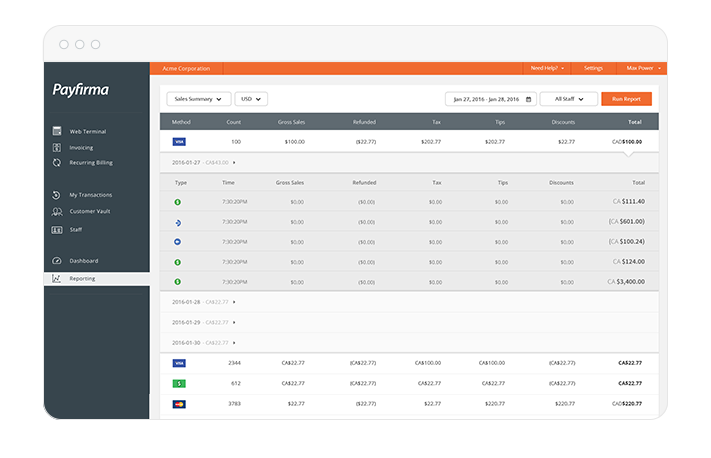This screenshot has width=711, height=458.
Task: Open the All Staff filter dropdown
Action: pyautogui.click(x=569, y=99)
